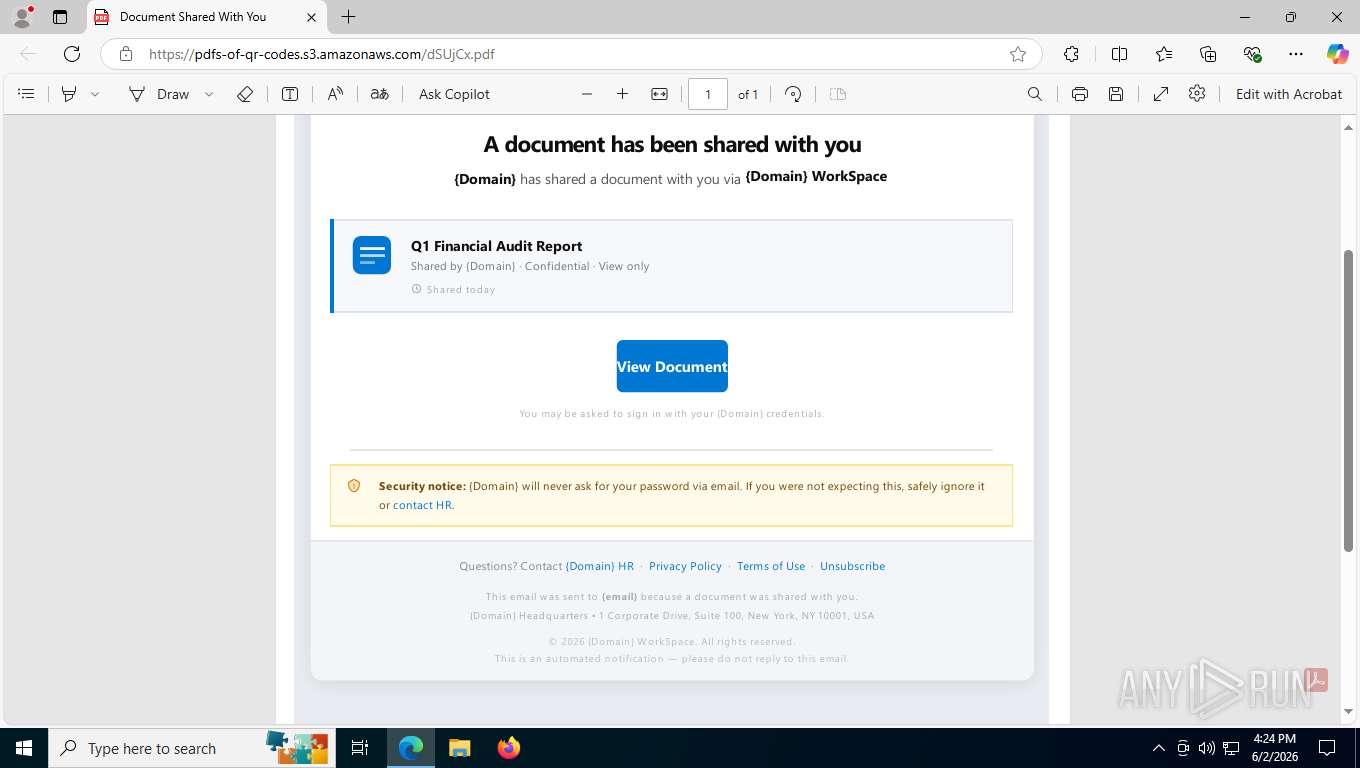The width and height of the screenshot is (1360, 768).
Task: Open Task View on the taskbar
Action: click(360, 748)
